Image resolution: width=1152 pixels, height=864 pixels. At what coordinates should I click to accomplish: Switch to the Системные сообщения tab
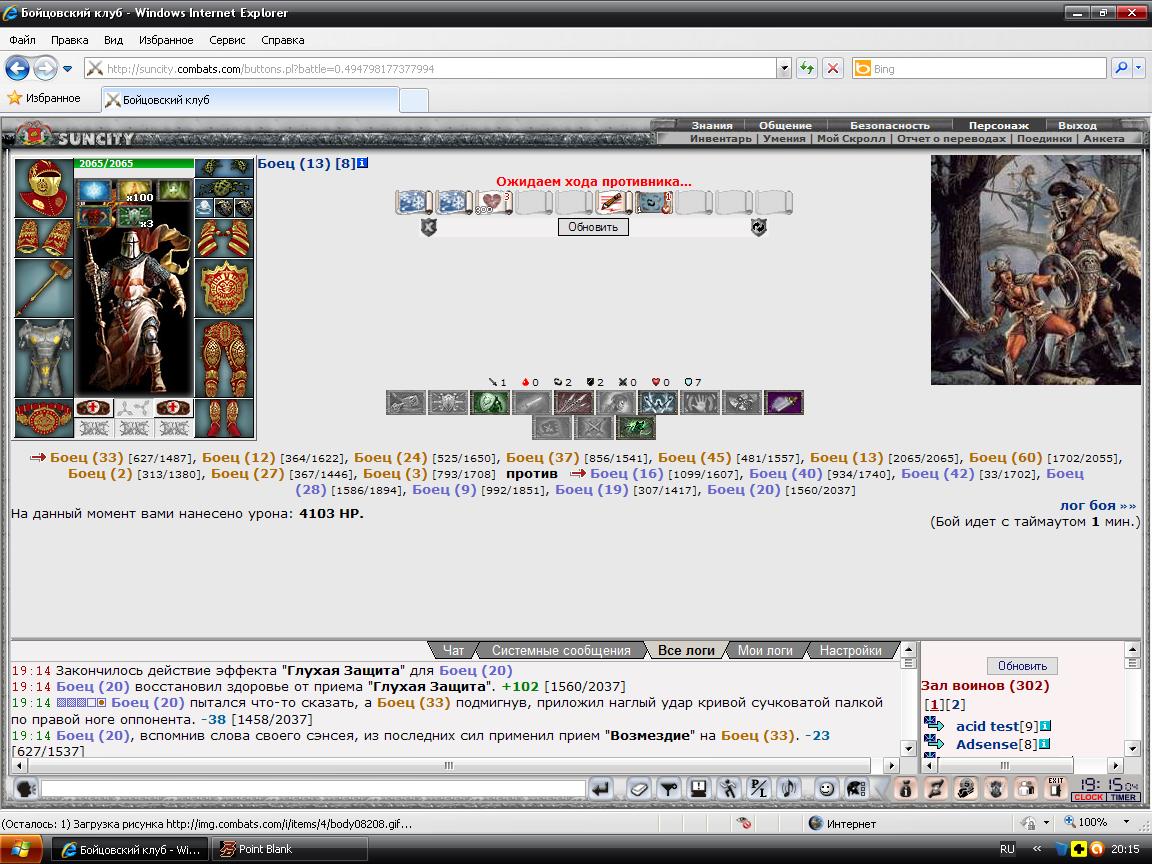pos(561,650)
